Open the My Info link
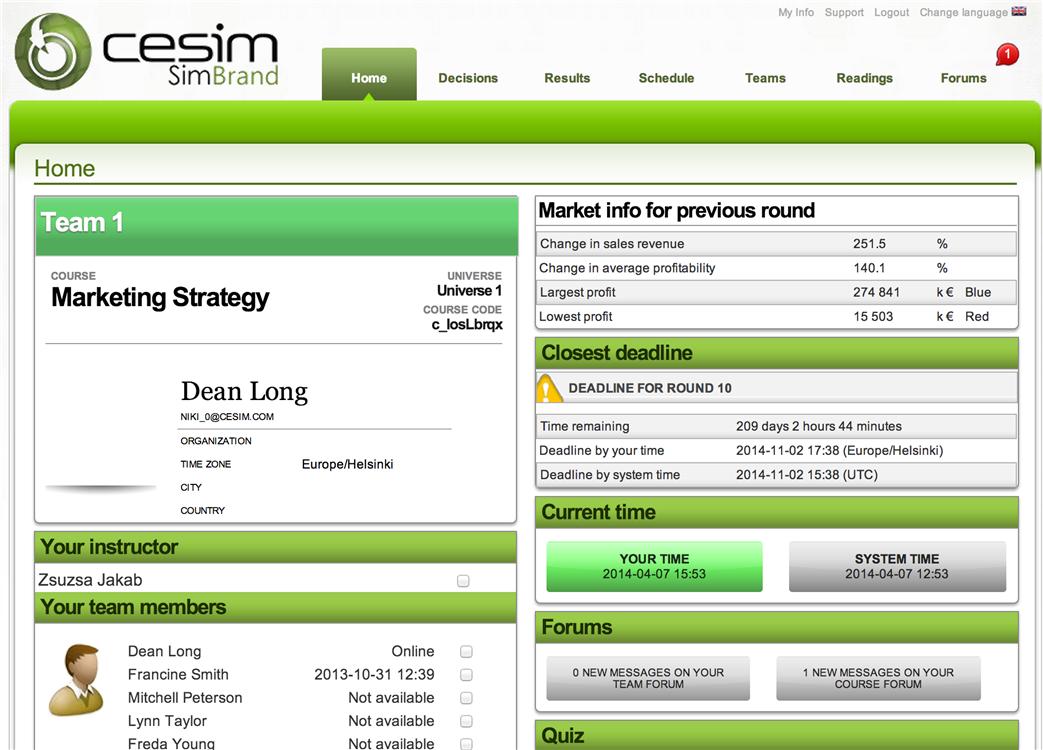The image size is (1043, 750). [x=796, y=12]
